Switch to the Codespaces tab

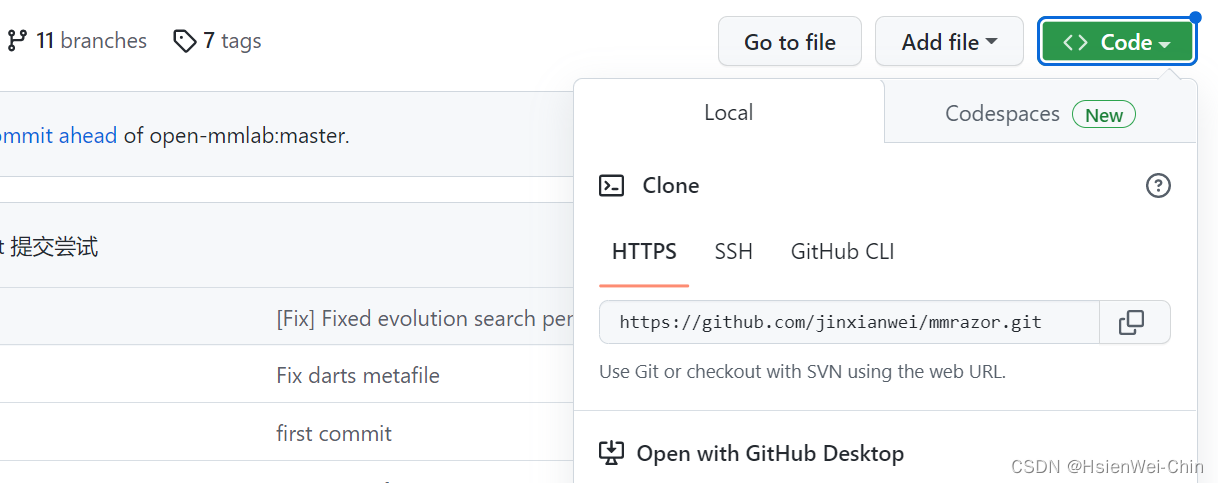(1040, 113)
